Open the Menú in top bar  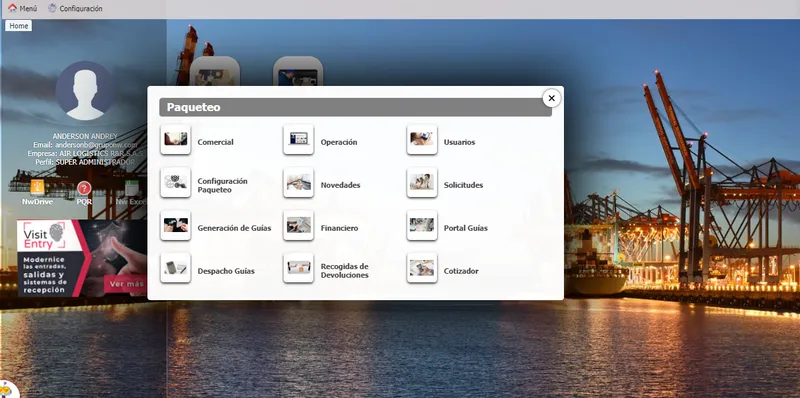tap(22, 9)
